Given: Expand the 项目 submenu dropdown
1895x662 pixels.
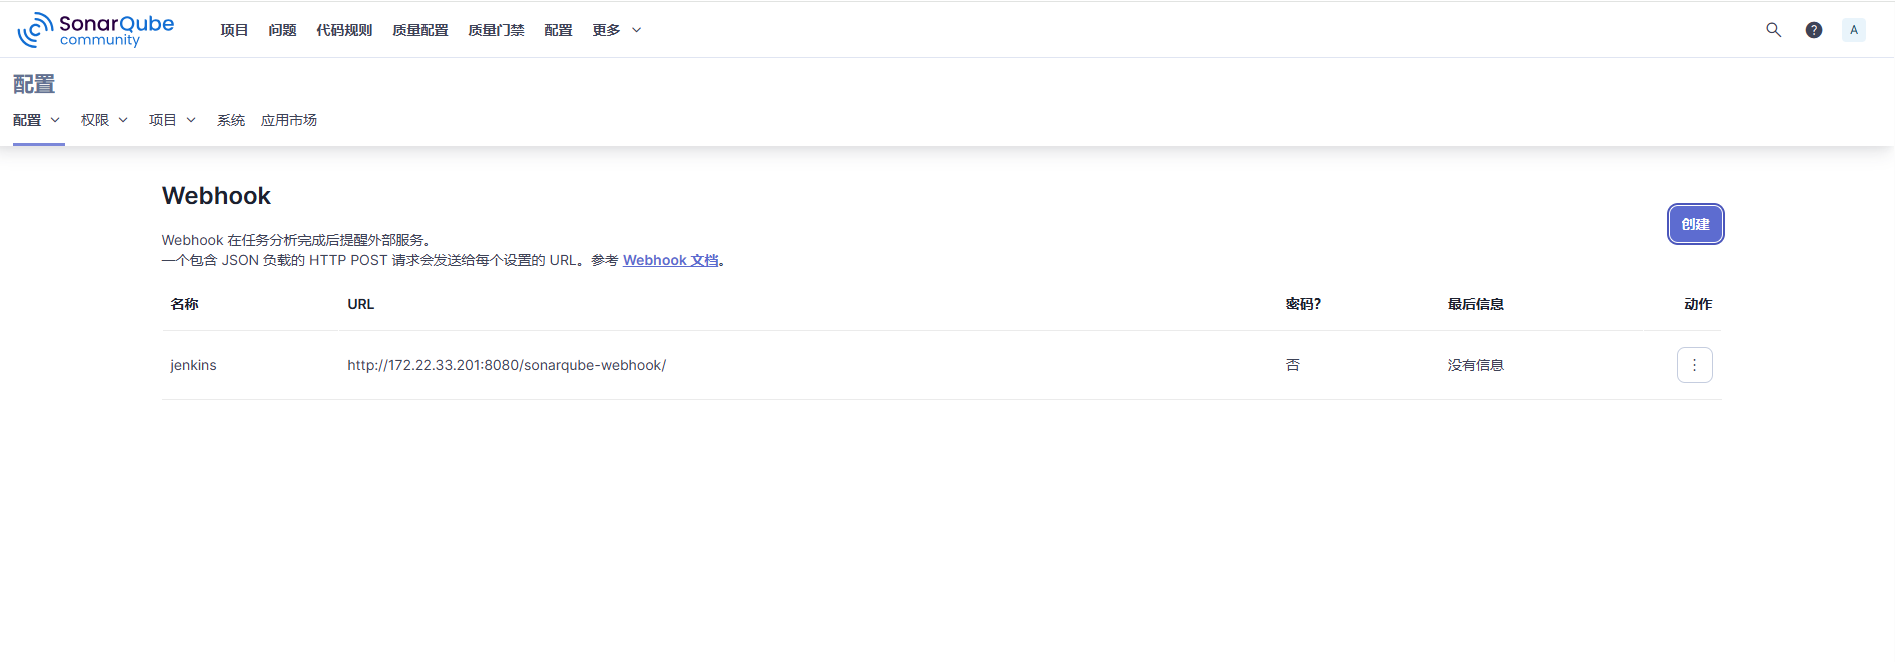Looking at the screenshot, I should pyautogui.click(x=172, y=120).
